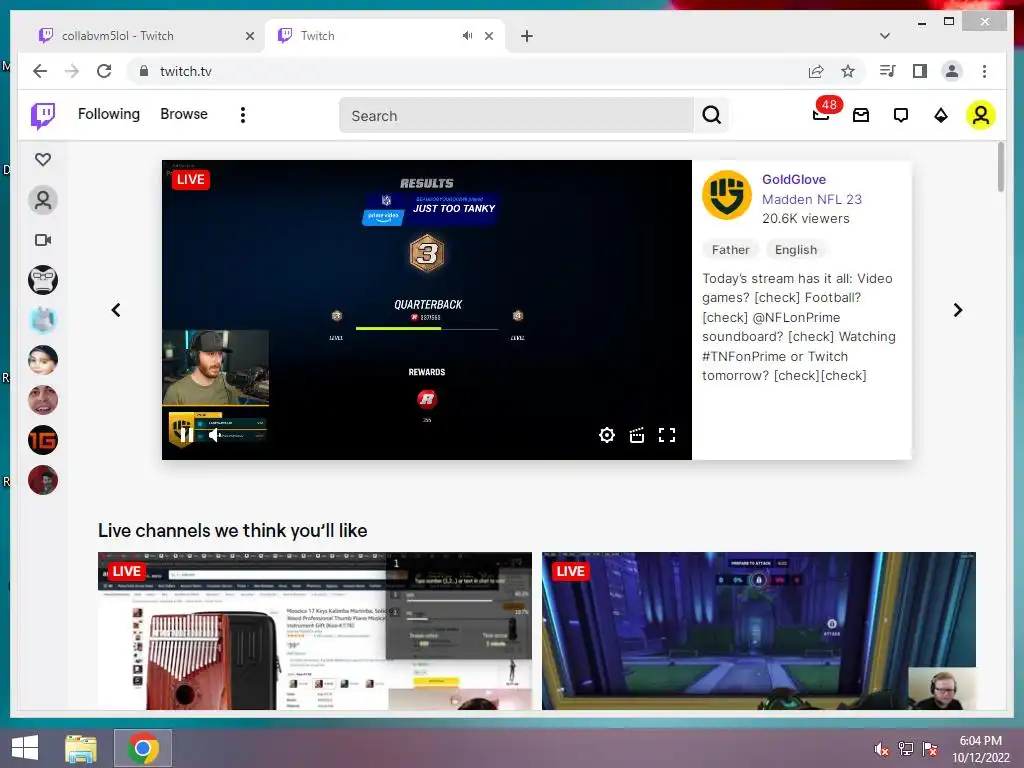Open the yellow user avatar menu

(980, 116)
